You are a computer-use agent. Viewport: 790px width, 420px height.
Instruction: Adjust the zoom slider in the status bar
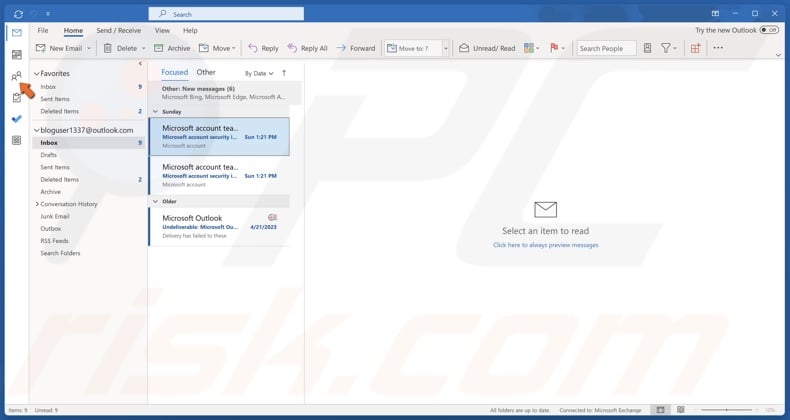coord(727,410)
